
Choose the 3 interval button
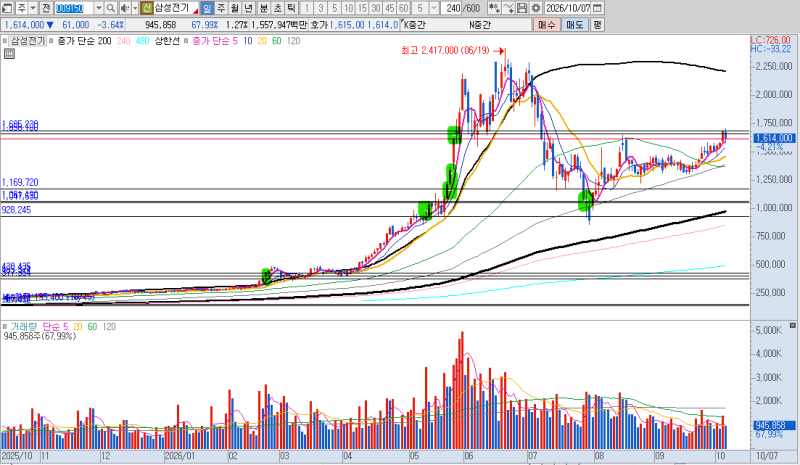point(320,8)
